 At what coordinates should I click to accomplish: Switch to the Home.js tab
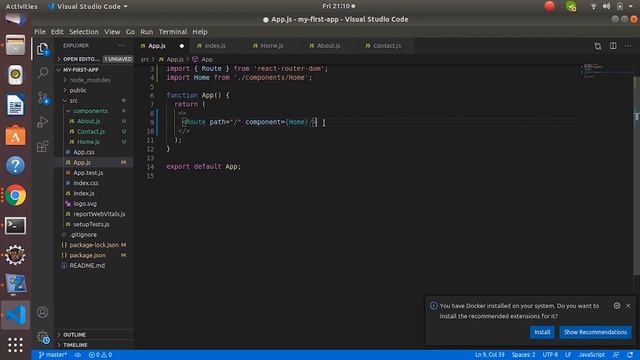[272, 46]
